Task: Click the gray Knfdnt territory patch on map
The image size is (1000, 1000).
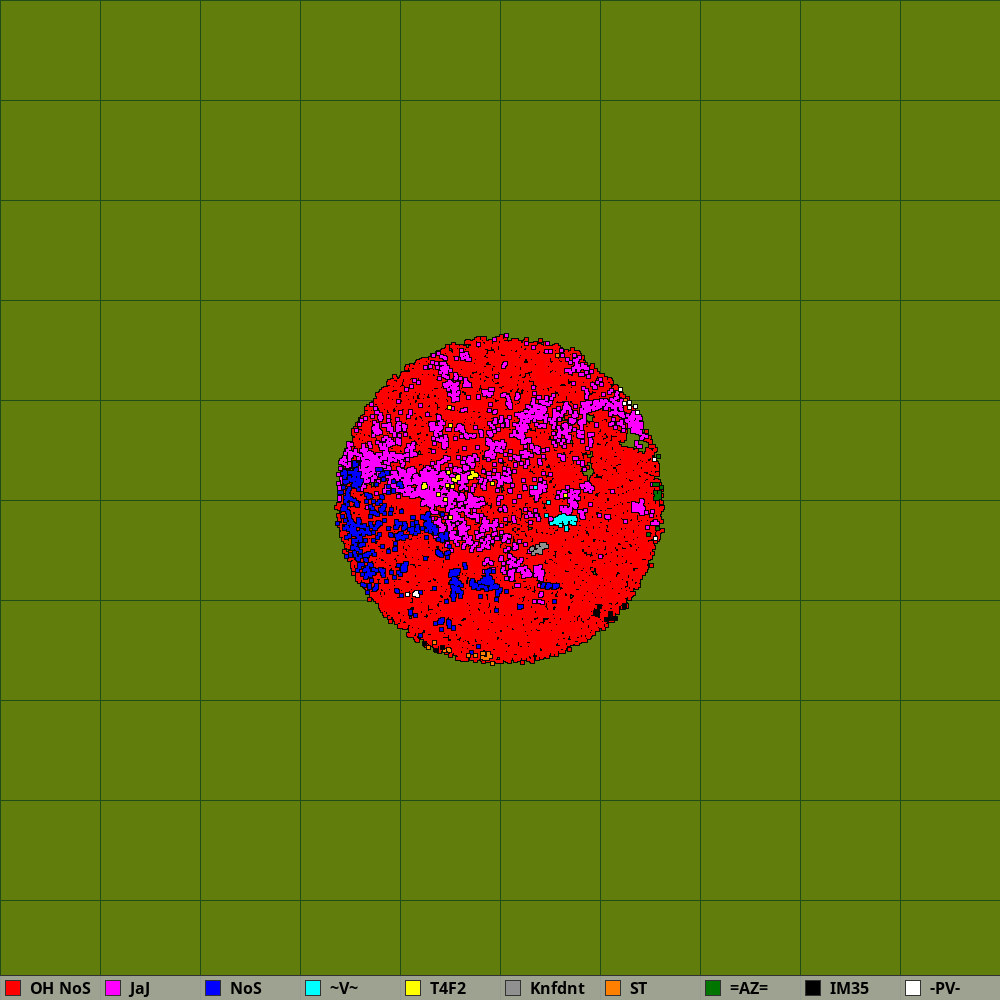Action: point(539,548)
